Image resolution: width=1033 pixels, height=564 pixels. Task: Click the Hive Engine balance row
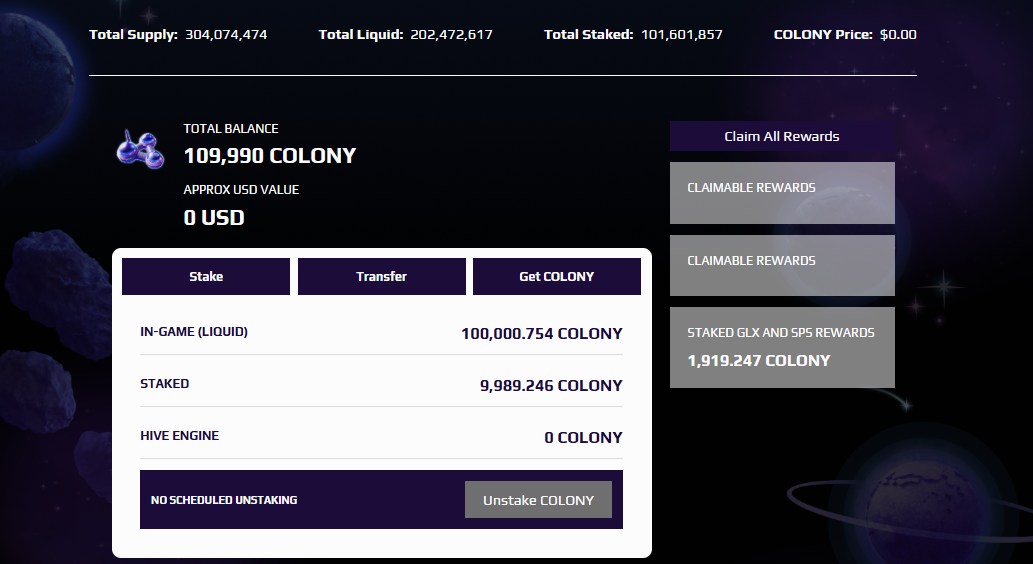pos(381,436)
